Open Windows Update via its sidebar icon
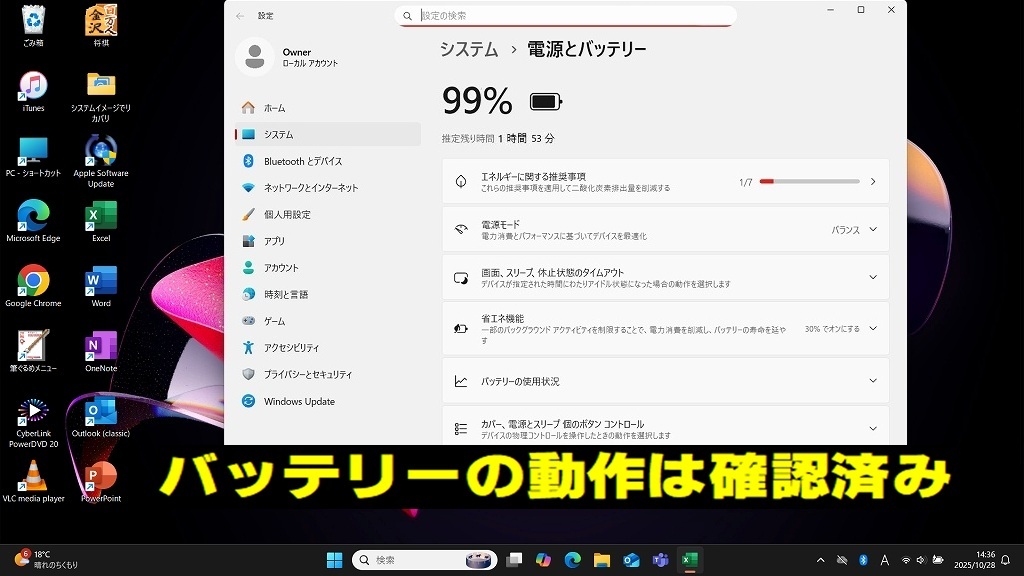The width and height of the screenshot is (1024, 576). 248,400
